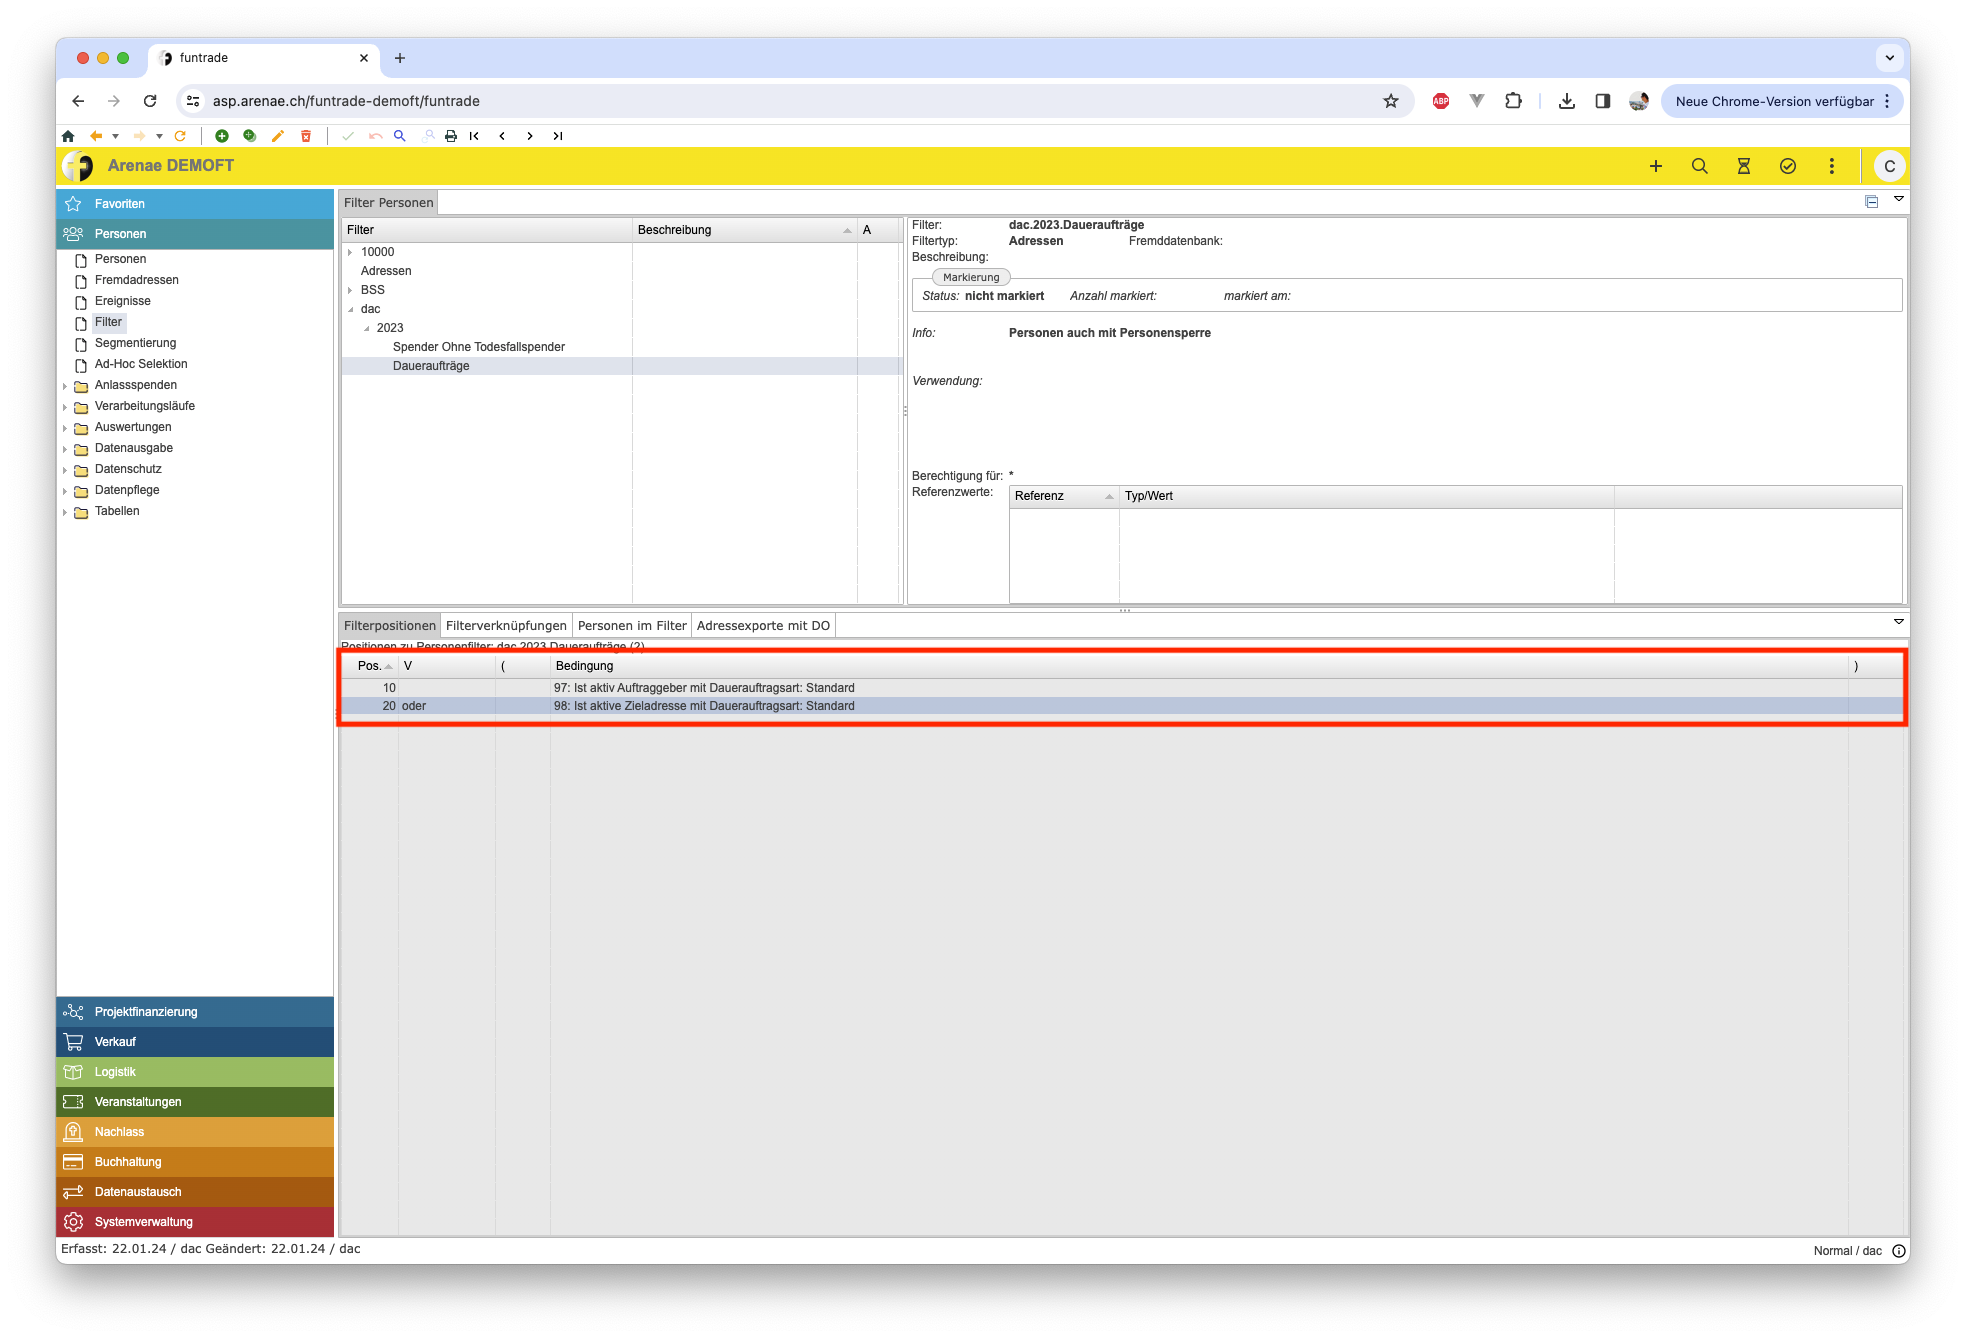This screenshot has width=1966, height=1338.
Task: Open back-navigation history dropdown arrow
Action: pos(116,136)
